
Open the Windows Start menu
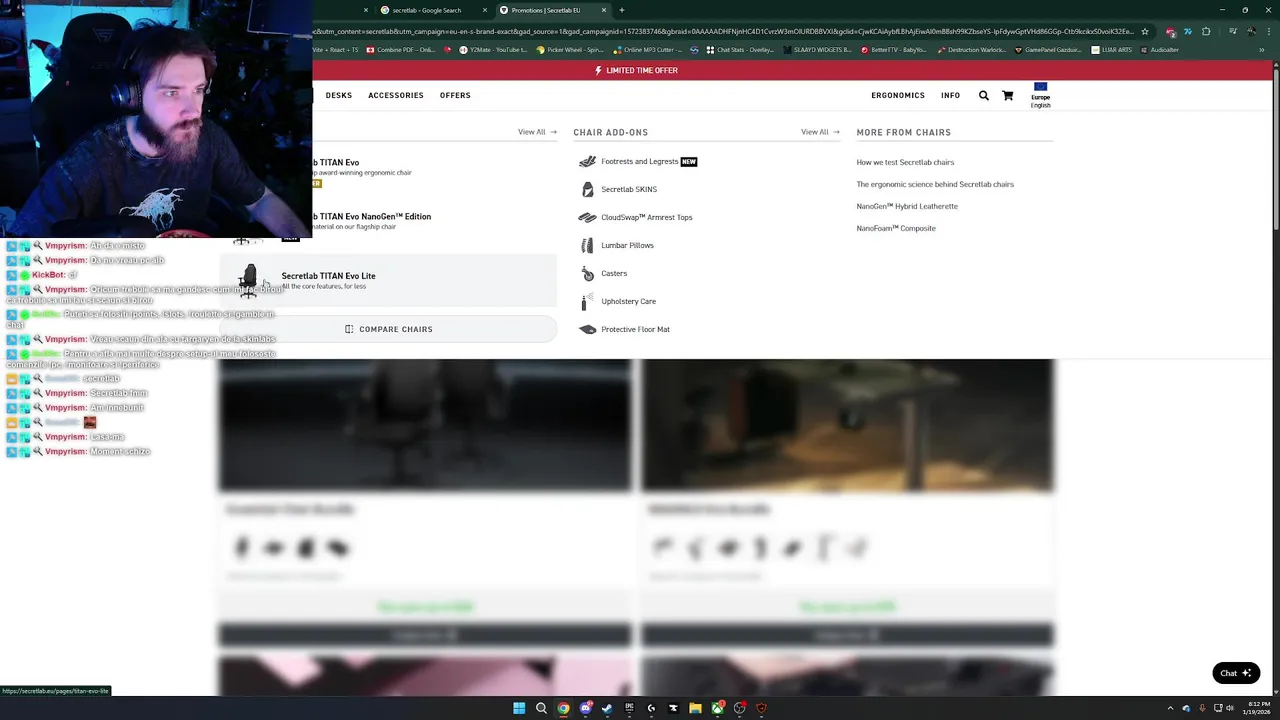click(519, 708)
